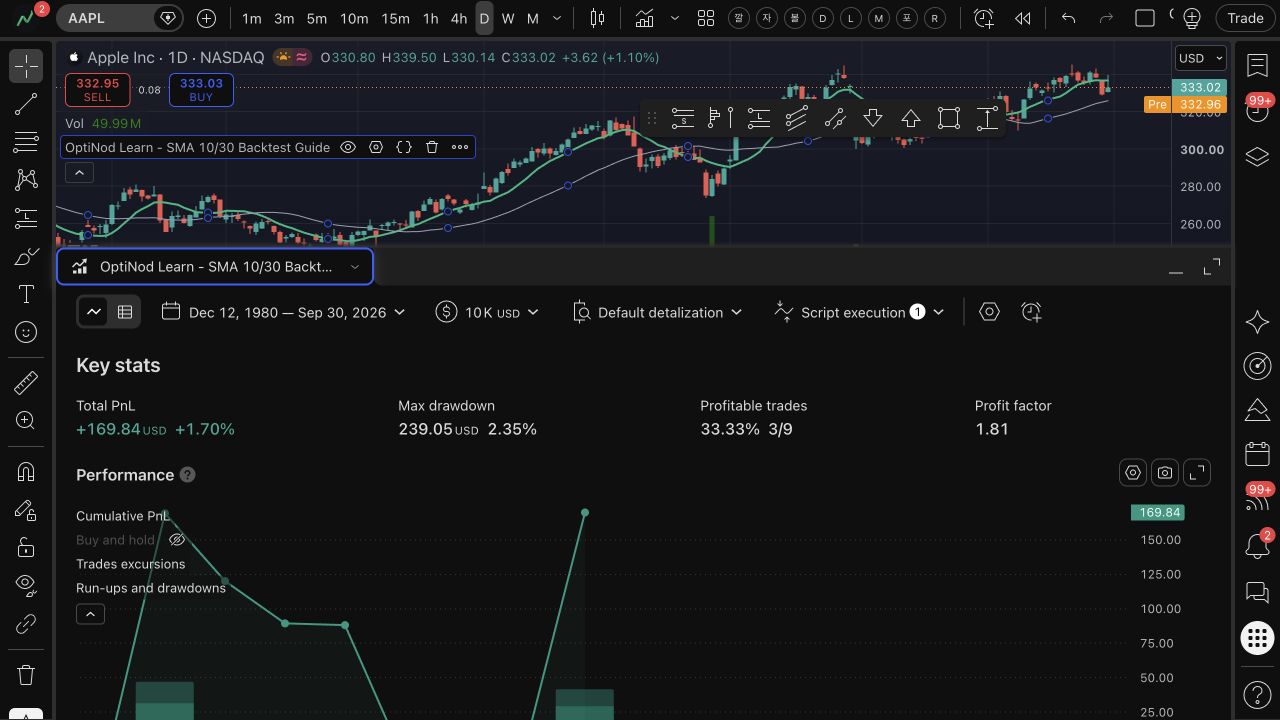Select the 15m timeframe
This screenshot has height=720, width=1280.
click(x=395, y=18)
